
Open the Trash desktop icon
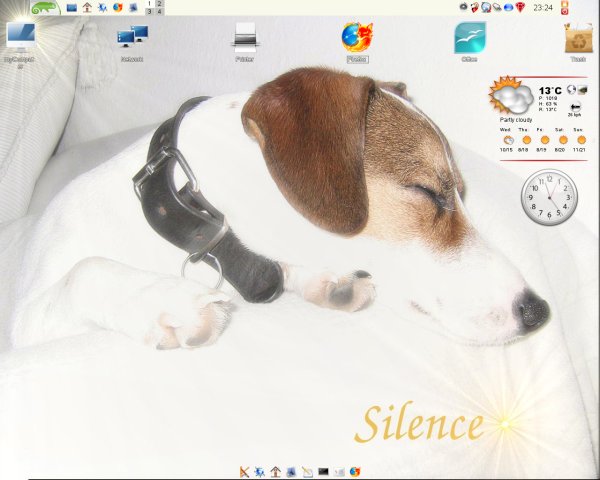coord(578,38)
